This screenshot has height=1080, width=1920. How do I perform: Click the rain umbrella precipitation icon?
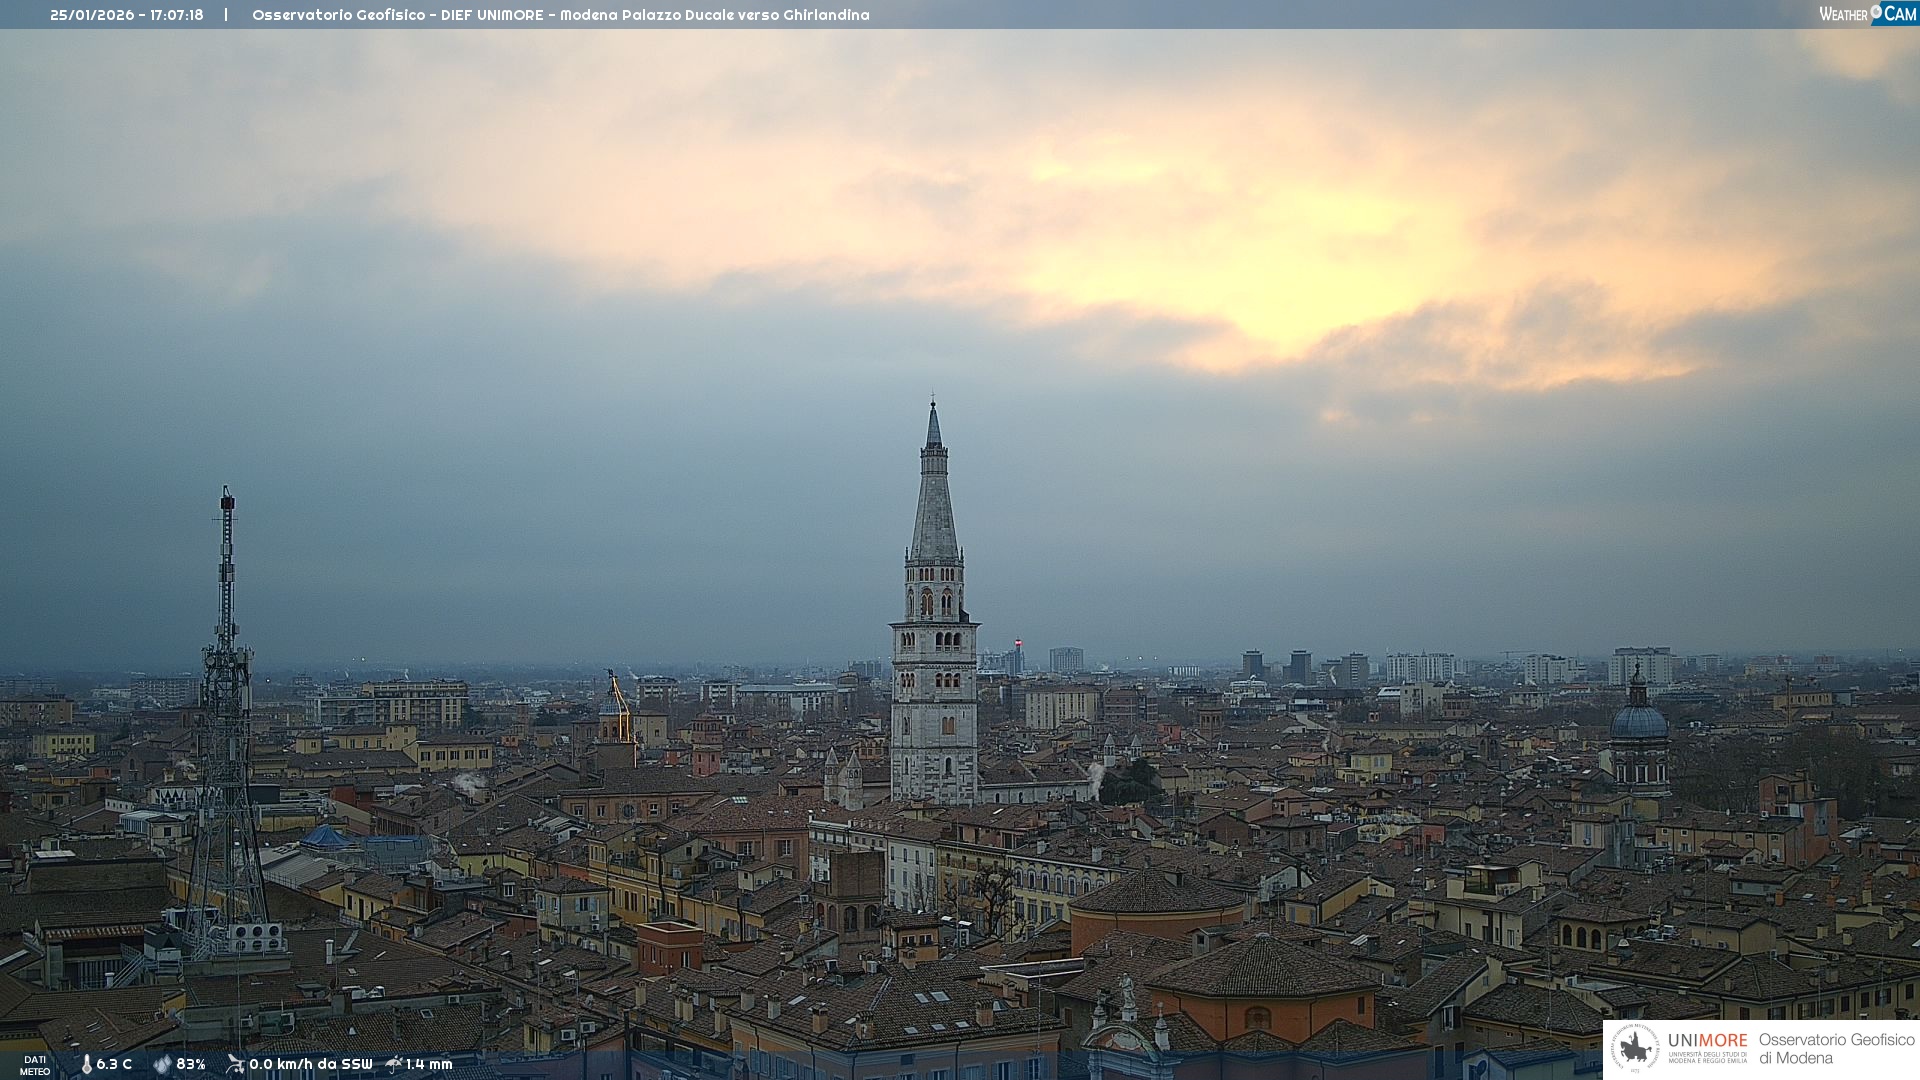tap(394, 1064)
